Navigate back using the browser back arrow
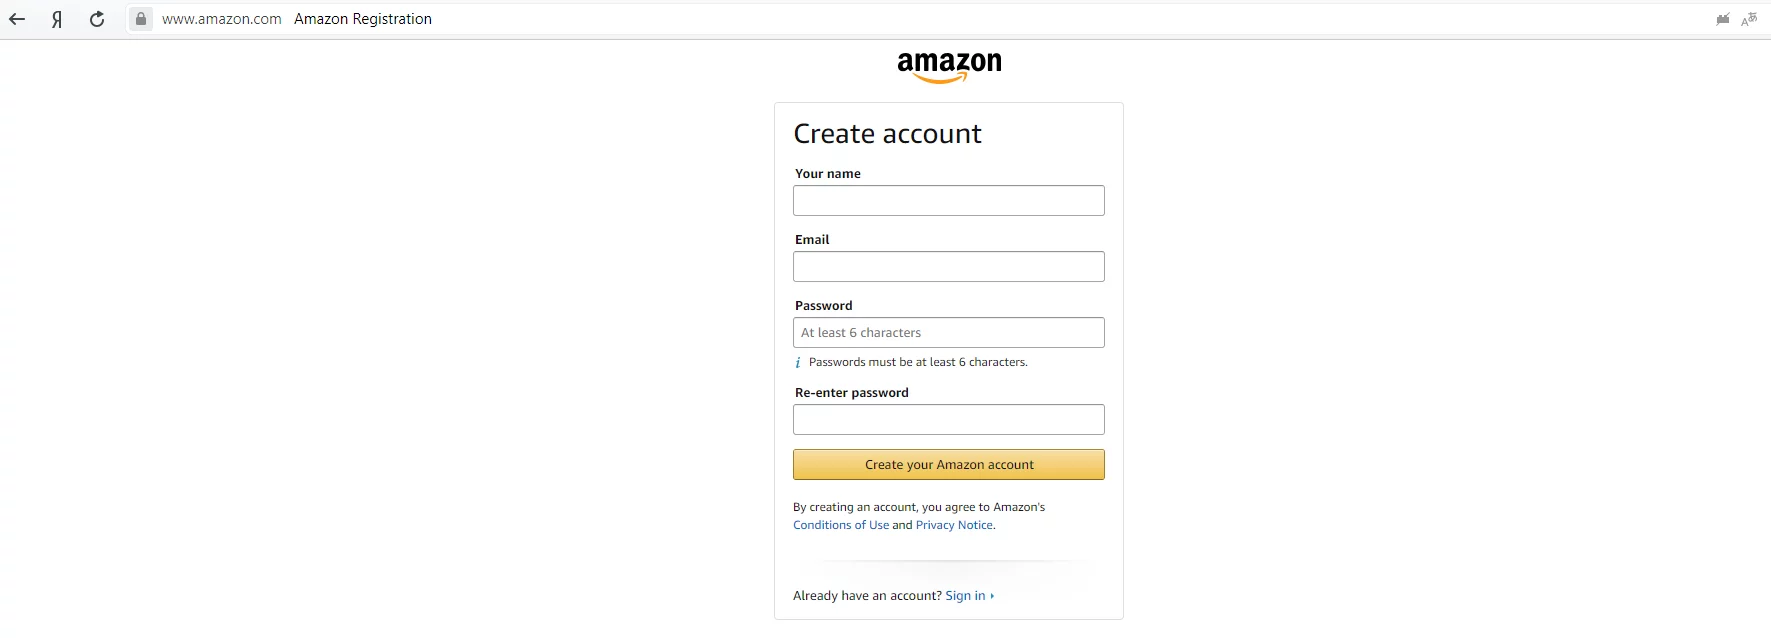 [x=17, y=19]
